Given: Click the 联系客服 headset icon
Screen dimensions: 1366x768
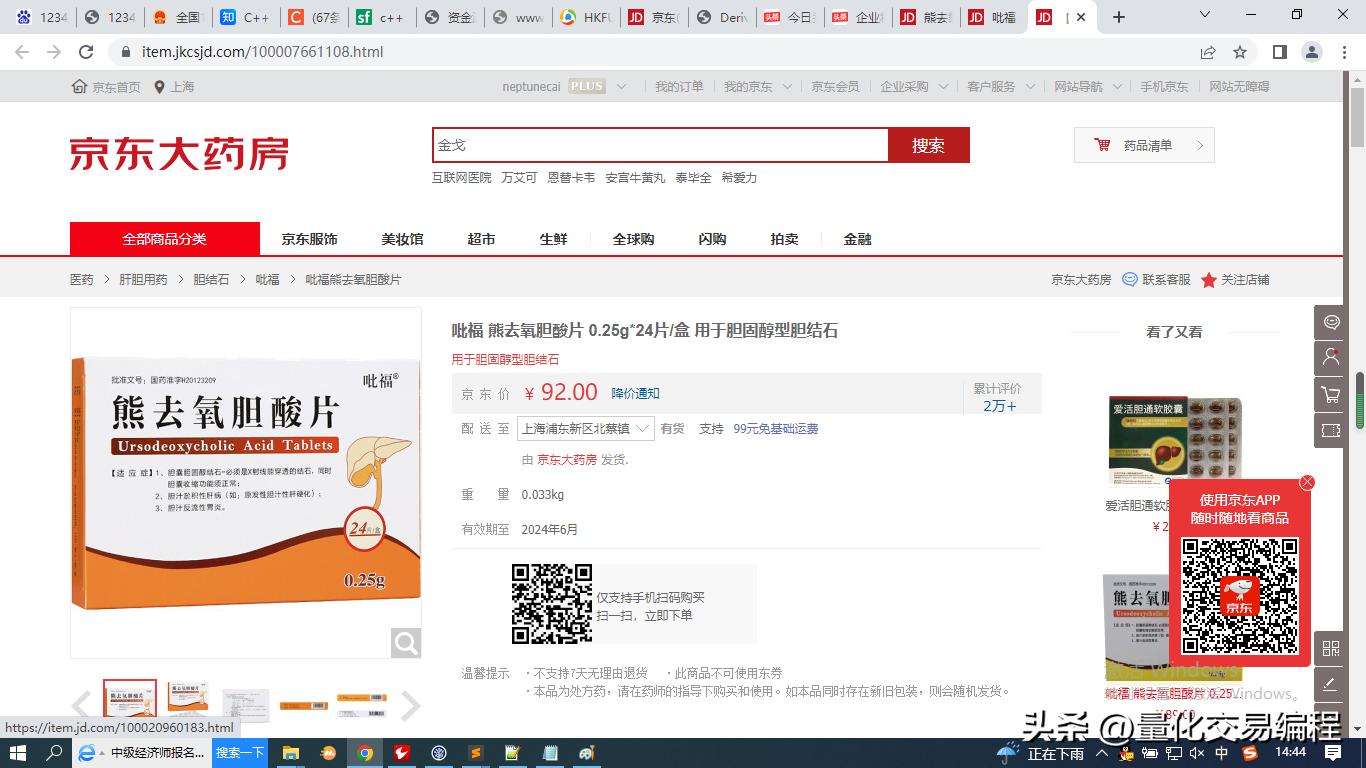Looking at the screenshot, I should point(1130,280).
